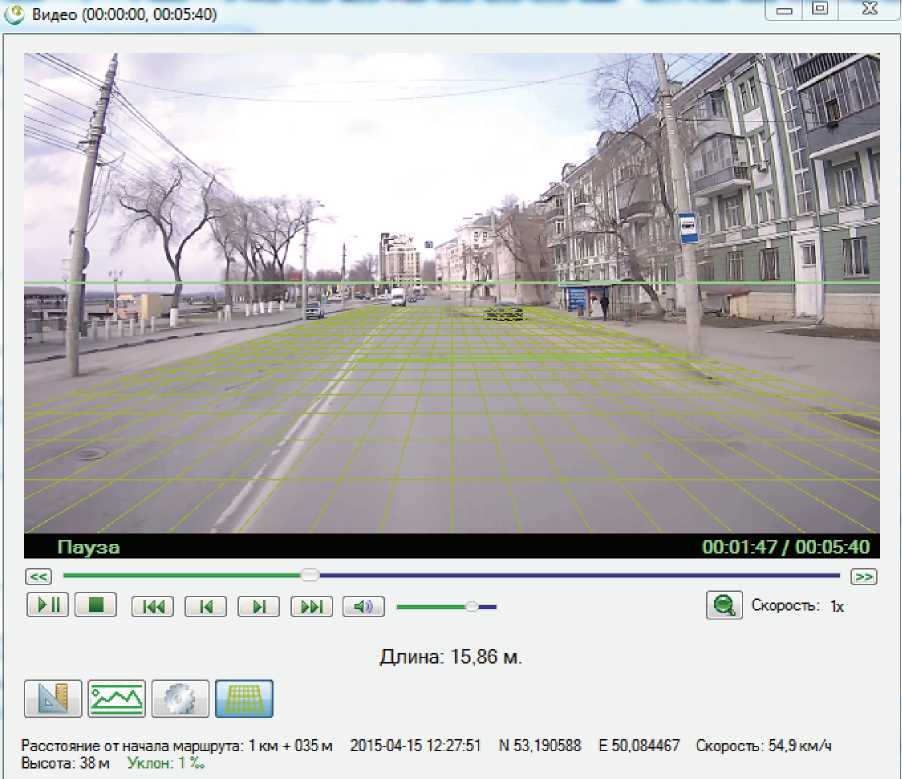Step forward one frame
The width and height of the screenshot is (902, 779).
pos(258,606)
